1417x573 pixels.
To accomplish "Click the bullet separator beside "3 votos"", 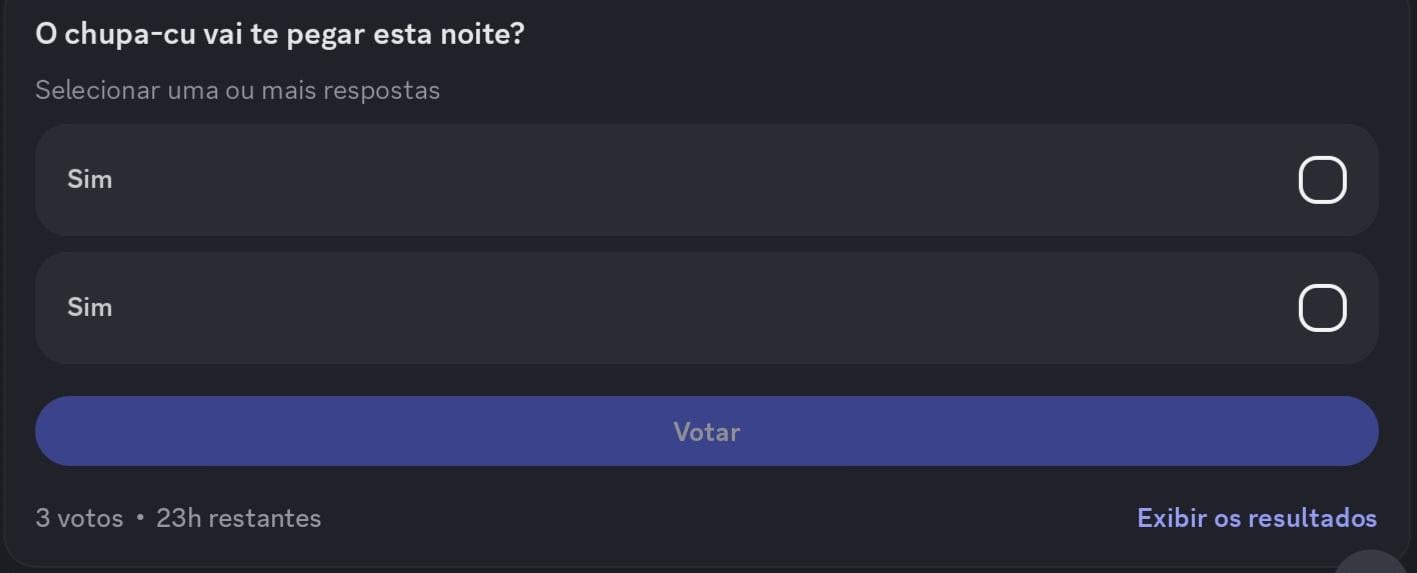I will point(140,518).
